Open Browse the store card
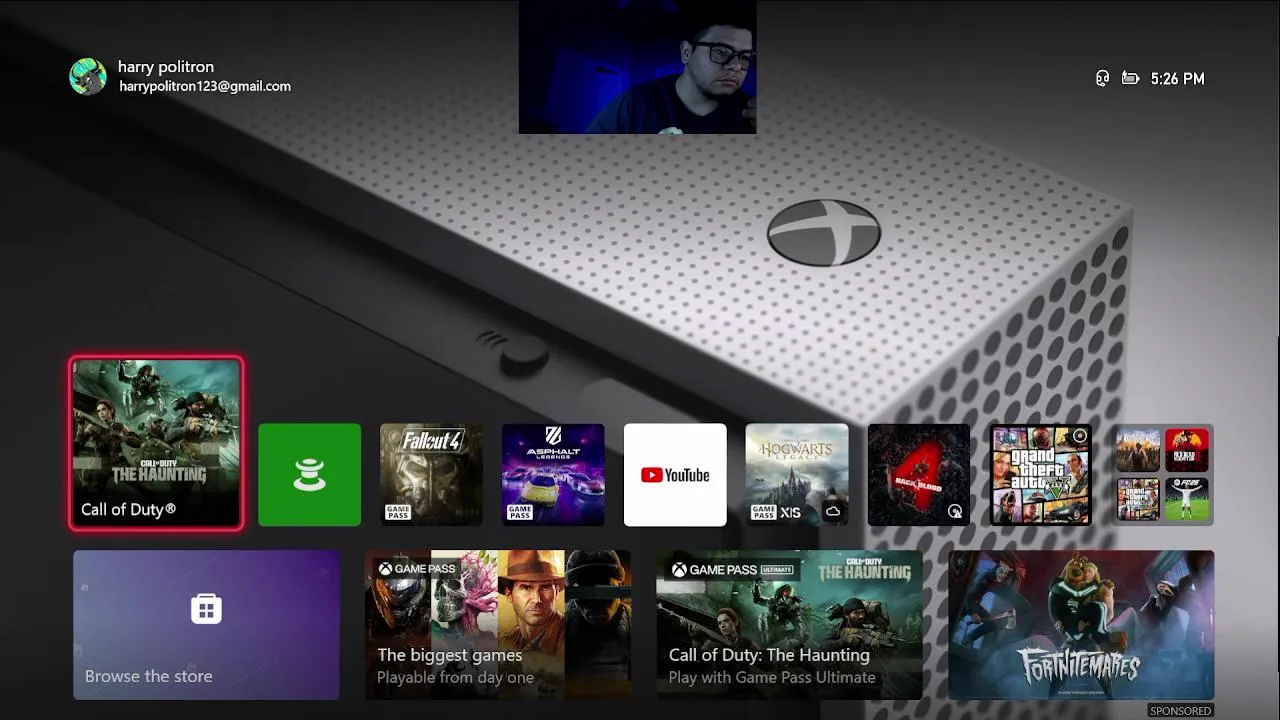Image resolution: width=1280 pixels, height=720 pixels. (206, 625)
